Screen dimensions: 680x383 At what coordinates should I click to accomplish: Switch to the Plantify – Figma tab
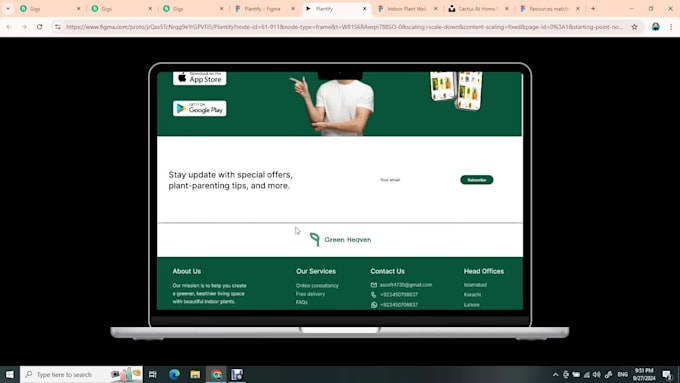point(262,9)
